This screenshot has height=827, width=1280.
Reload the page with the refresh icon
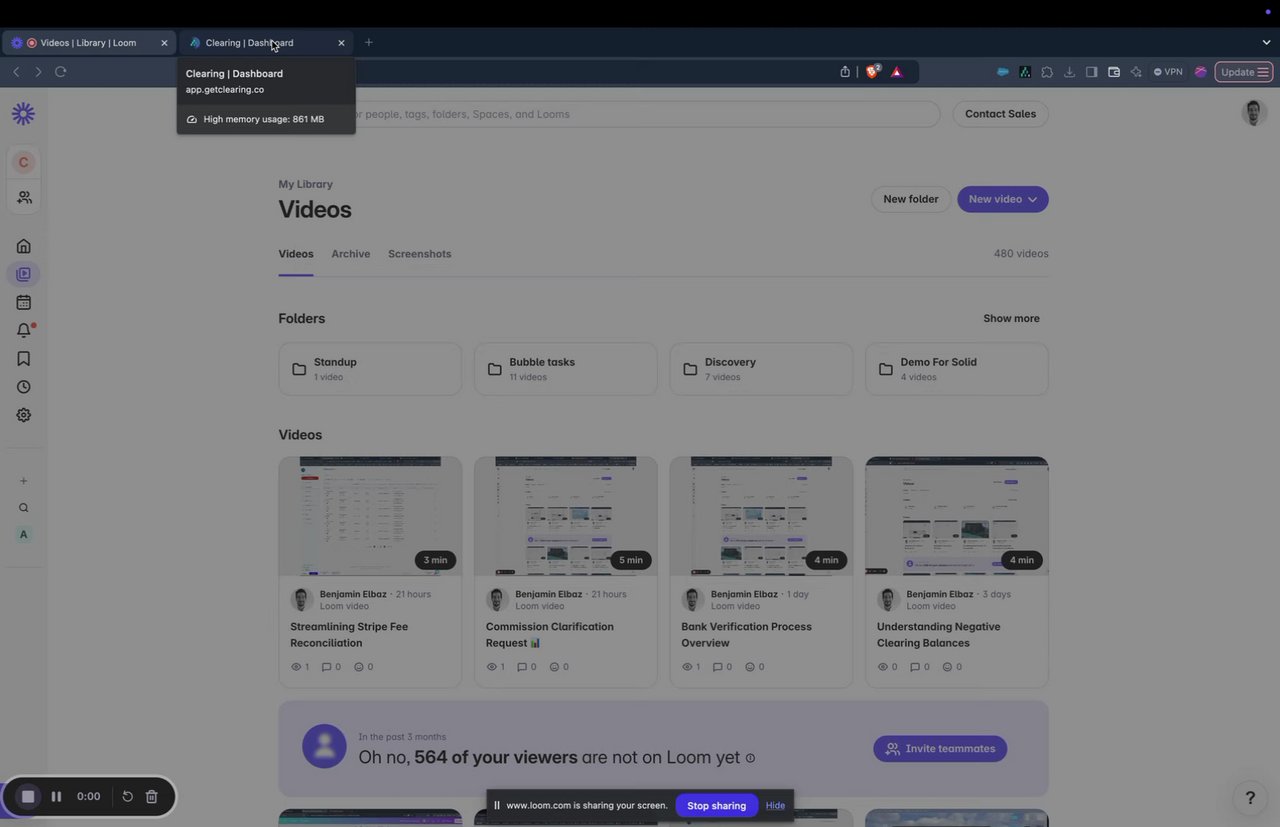click(61, 72)
